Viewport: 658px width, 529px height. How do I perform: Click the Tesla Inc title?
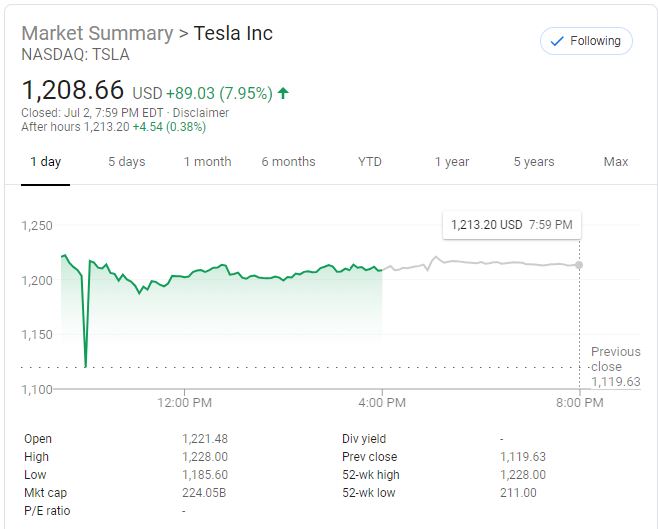tap(233, 33)
